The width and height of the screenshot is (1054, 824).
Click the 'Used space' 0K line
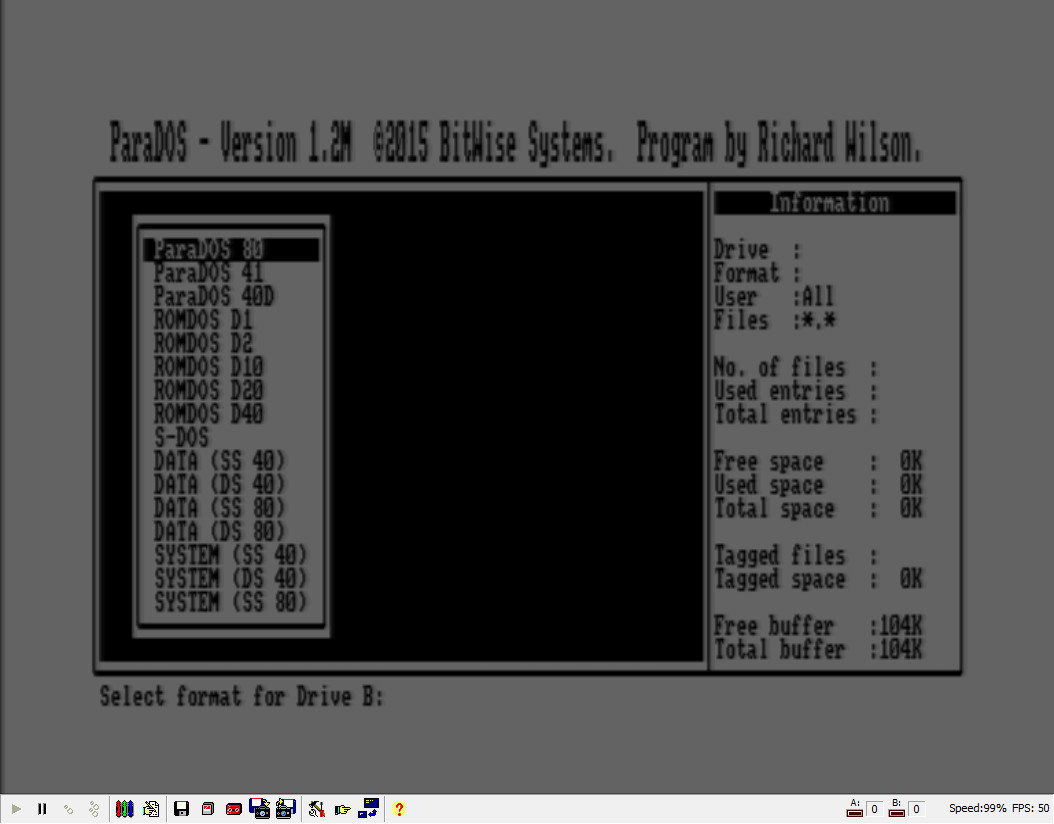818,485
